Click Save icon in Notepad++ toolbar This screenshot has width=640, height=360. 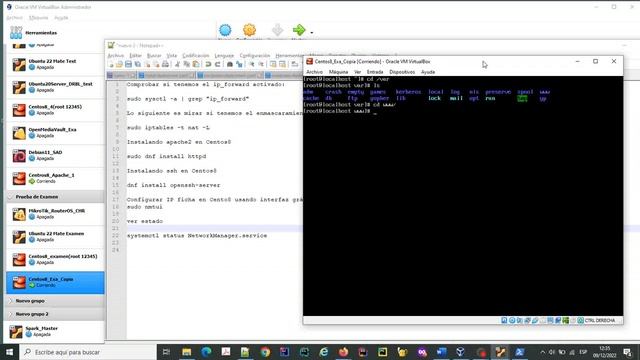pos(128,64)
